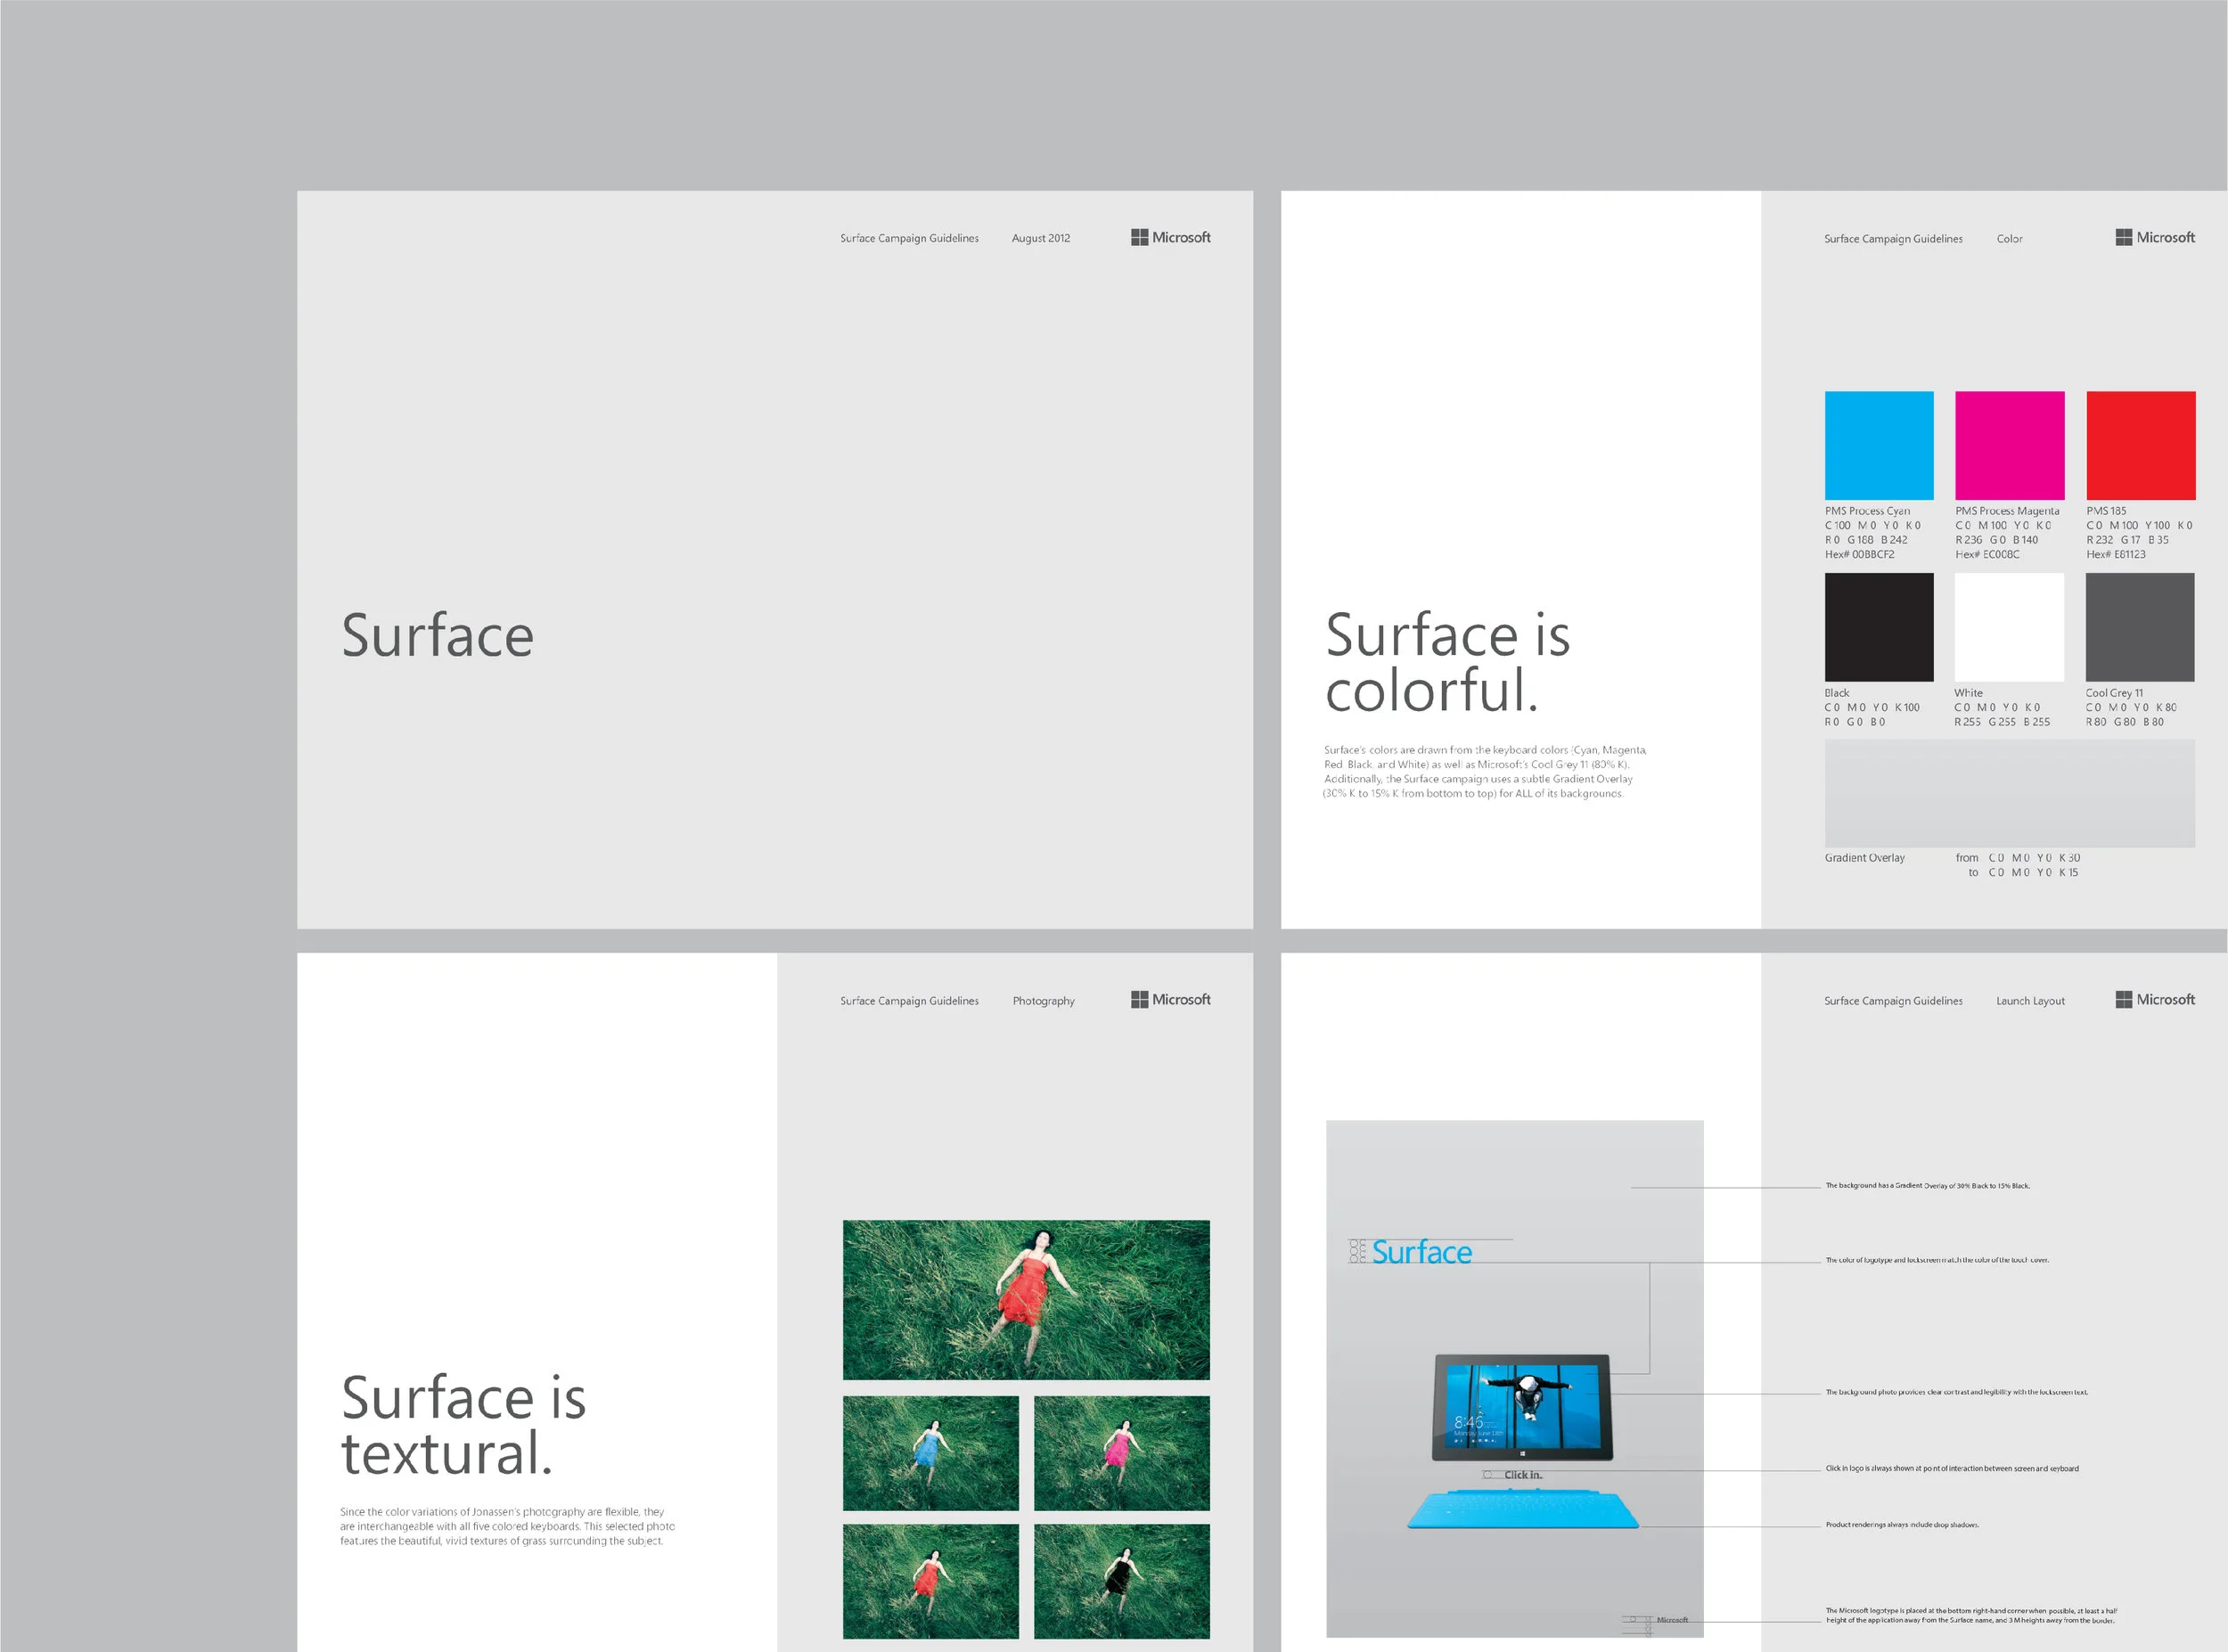Click the 'PMS Process Magenta' label
The width and height of the screenshot is (2228, 1652).
pyautogui.click(x=2007, y=511)
